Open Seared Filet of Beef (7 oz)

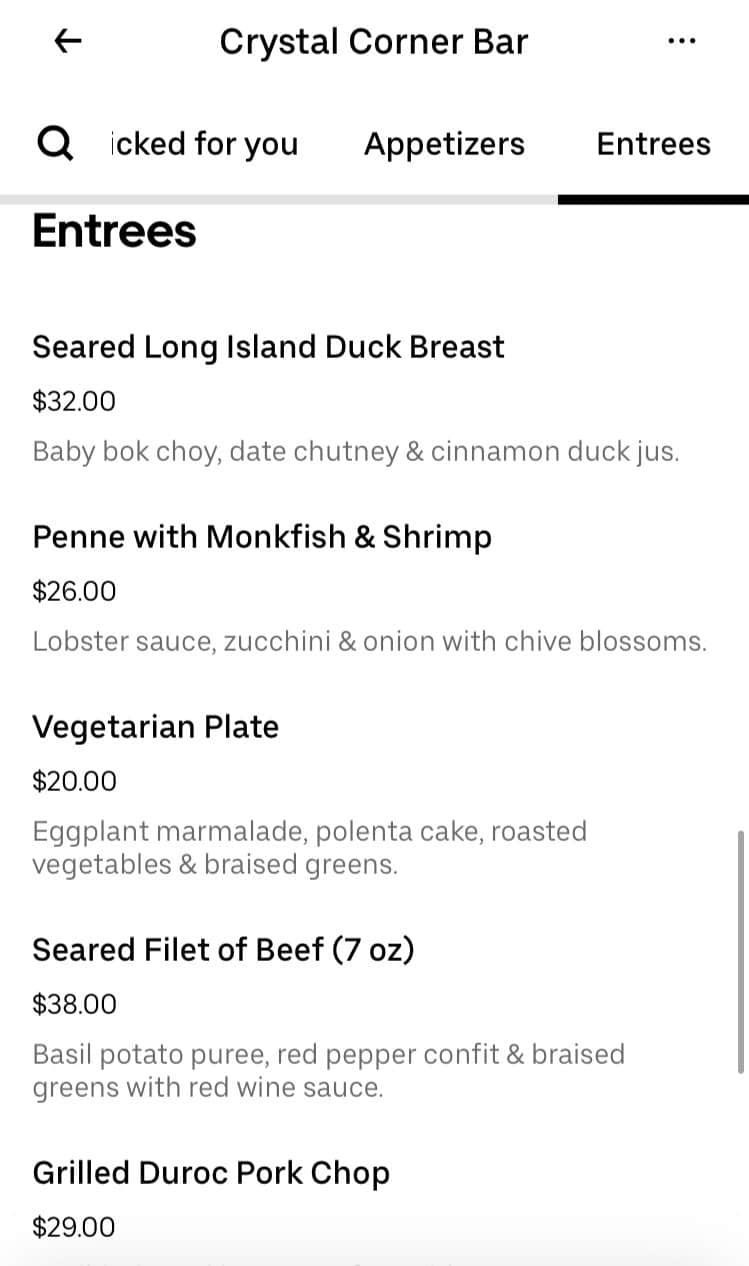click(223, 950)
